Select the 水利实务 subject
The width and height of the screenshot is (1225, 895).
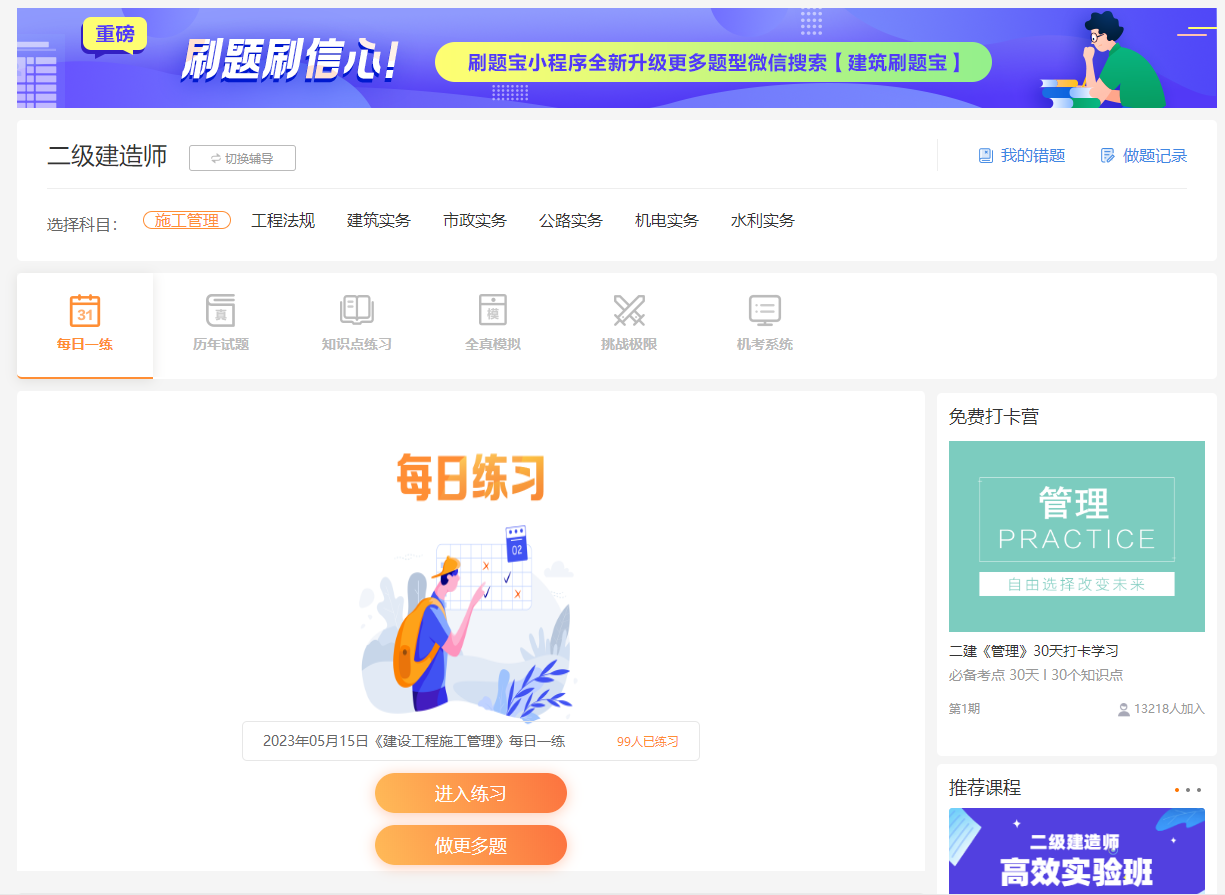[x=763, y=220]
